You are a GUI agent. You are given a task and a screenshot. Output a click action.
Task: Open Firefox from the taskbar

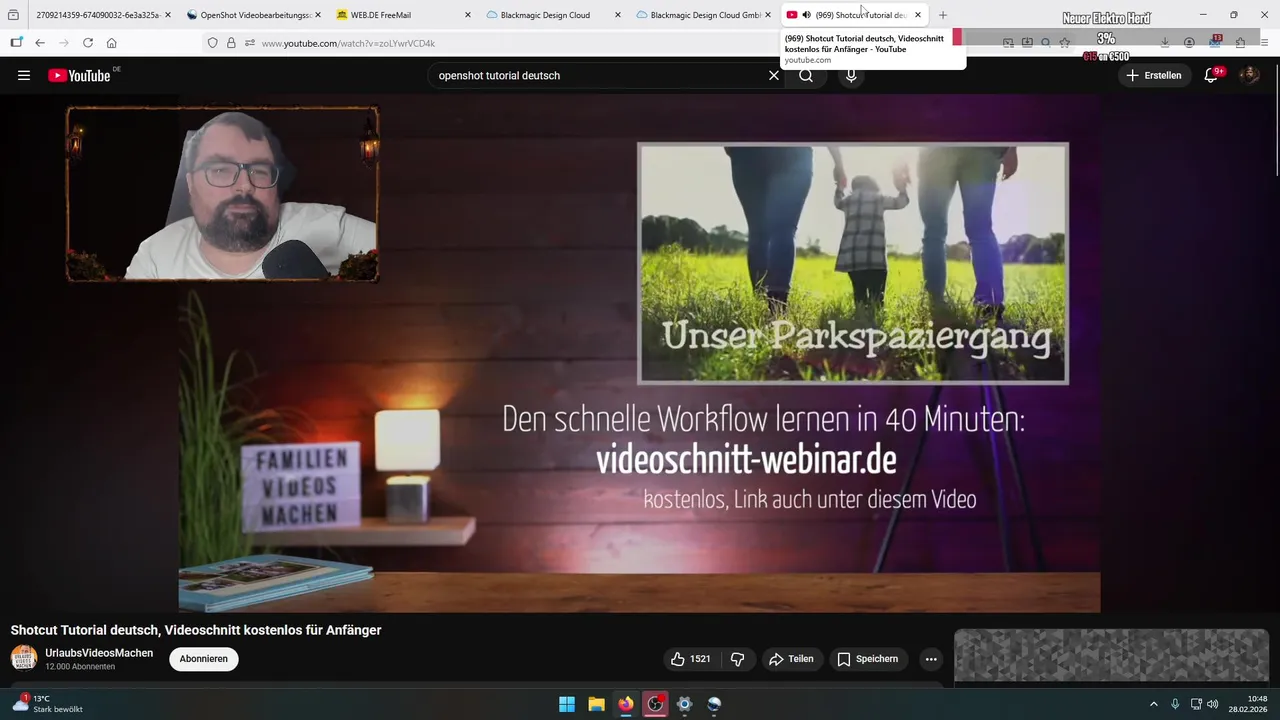[626, 704]
